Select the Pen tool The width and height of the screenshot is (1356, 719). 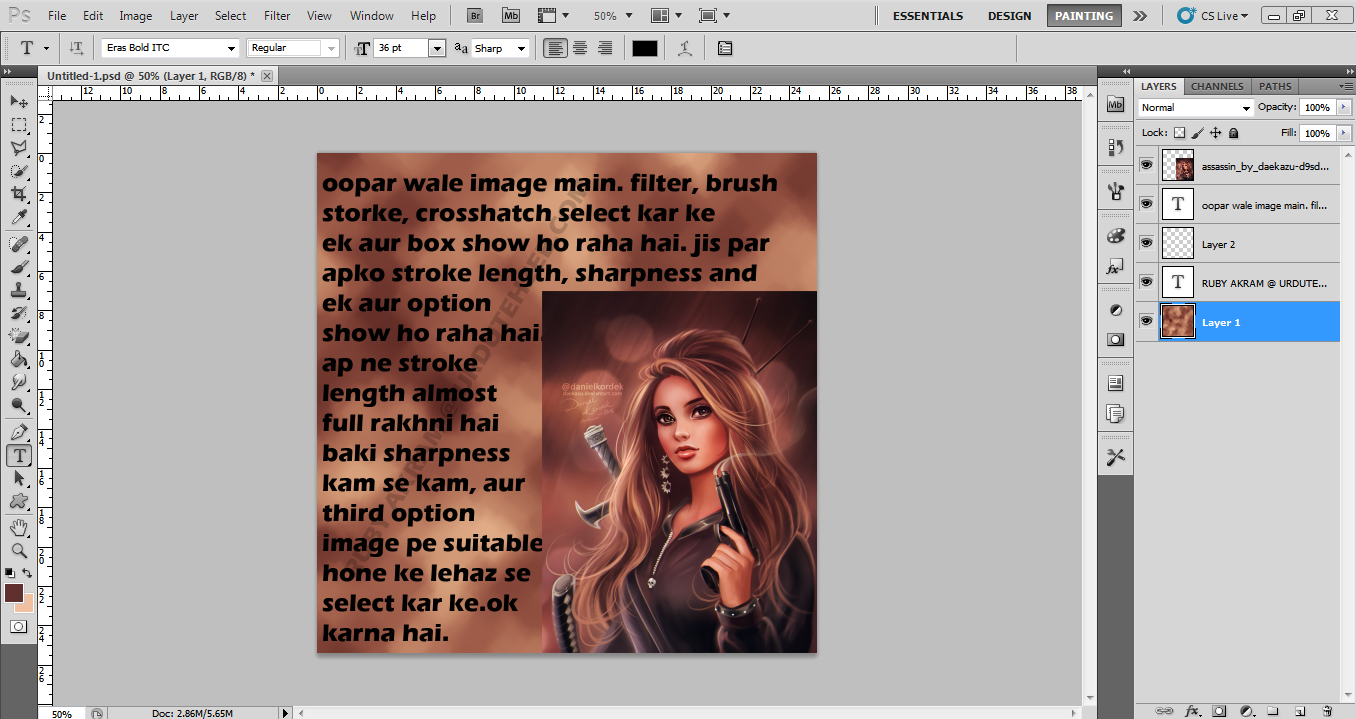(19, 432)
